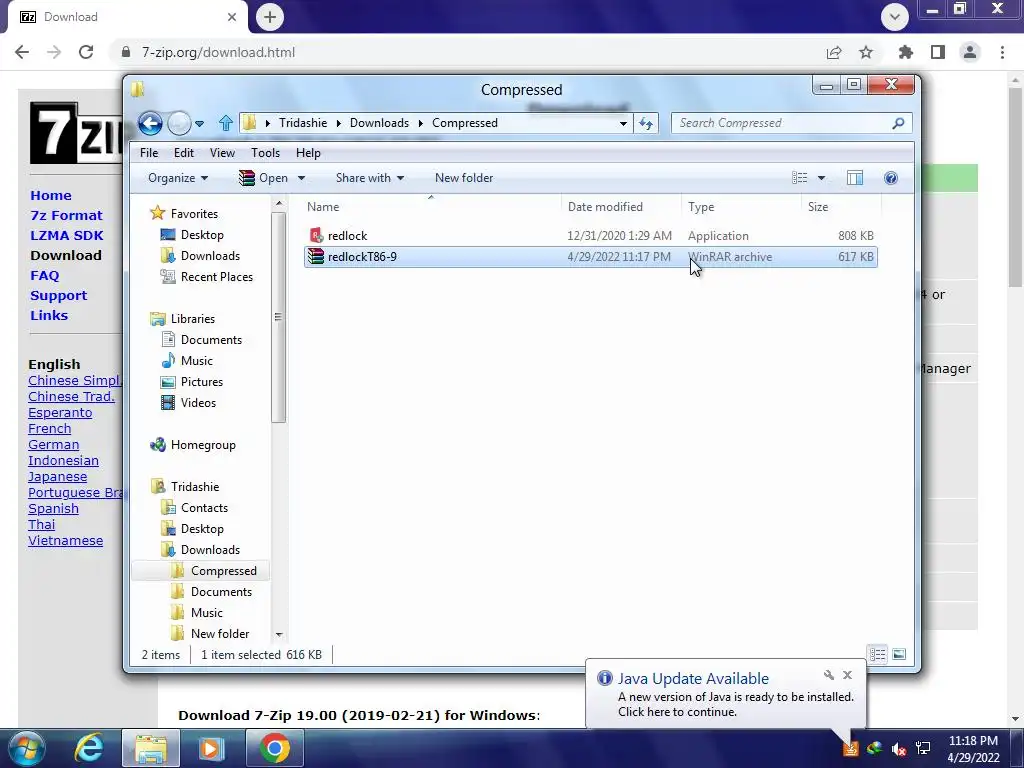Click the Home link on 7-Zip site
Screen dimensions: 1024x768
[51, 195]
